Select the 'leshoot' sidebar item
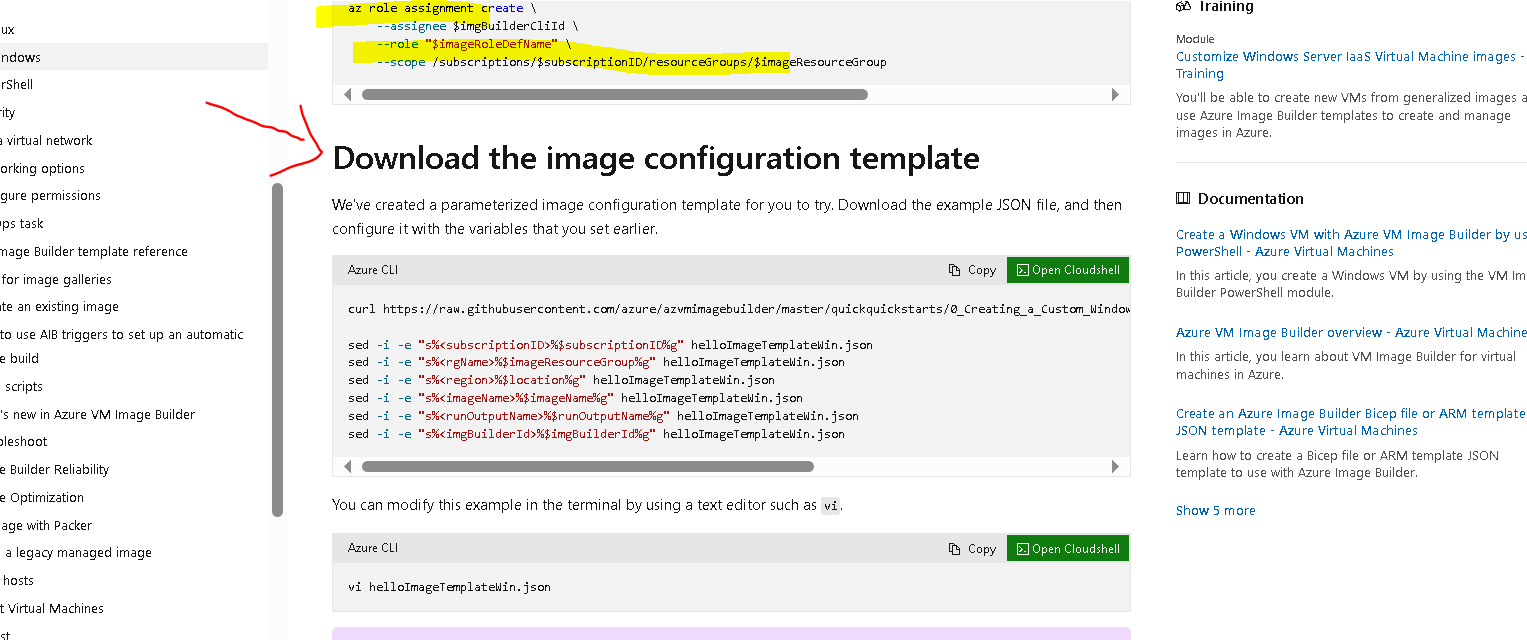This screenshot has width=1527, height=640. tap(24, 441)
